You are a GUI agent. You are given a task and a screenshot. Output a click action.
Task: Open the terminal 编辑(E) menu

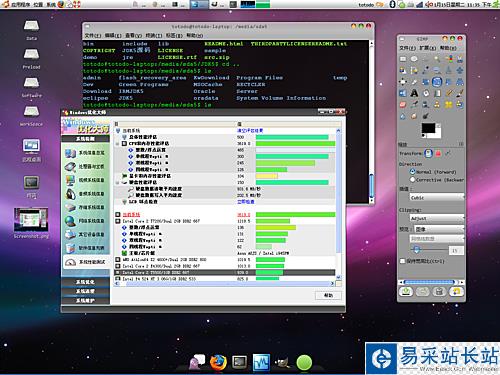click(x=113, y=35)
